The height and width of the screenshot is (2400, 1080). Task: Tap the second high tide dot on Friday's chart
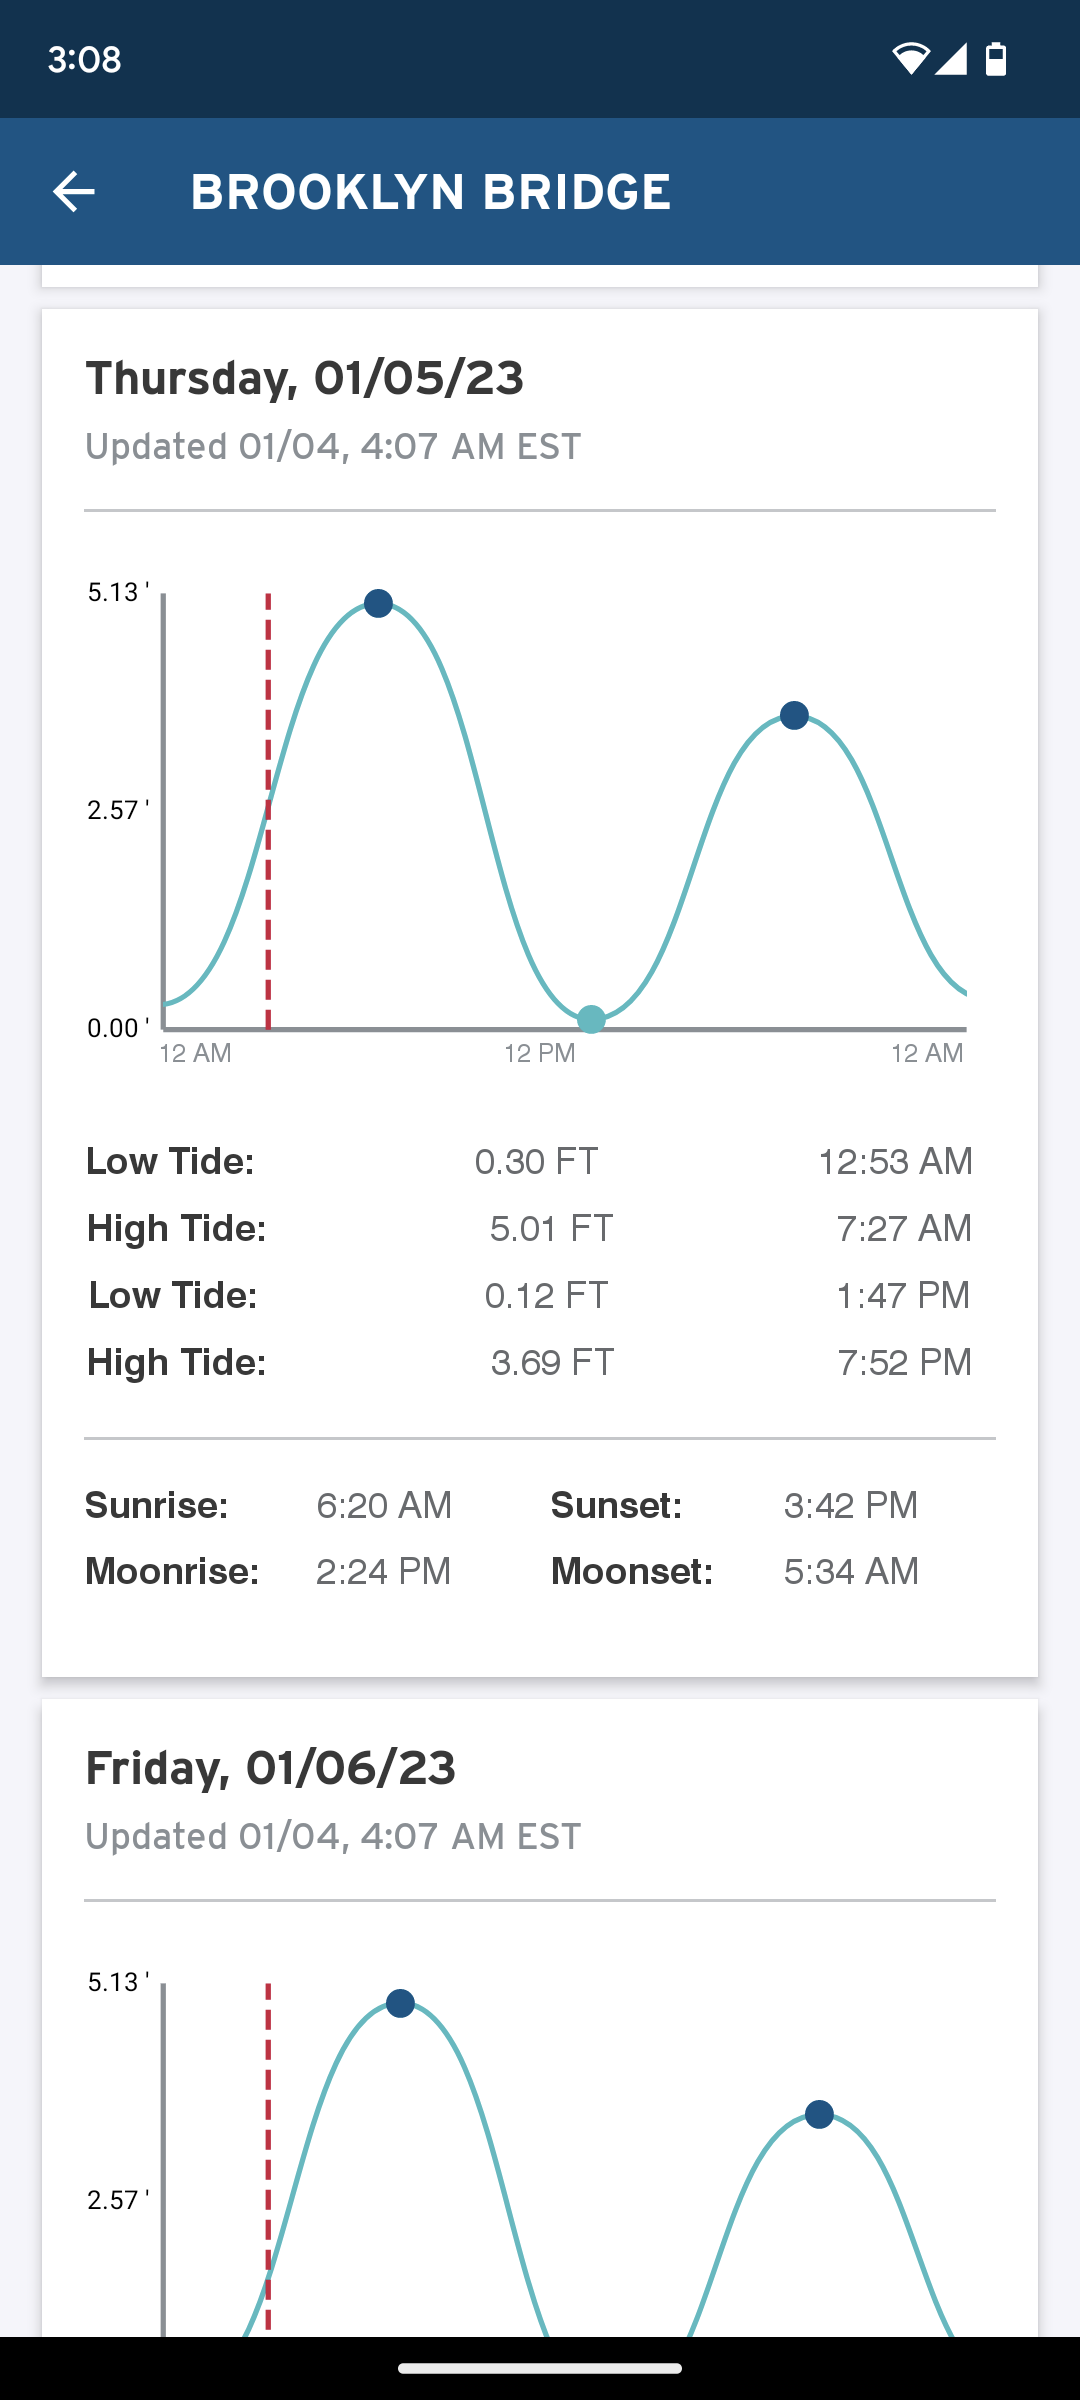click(x=819, y=2115)
